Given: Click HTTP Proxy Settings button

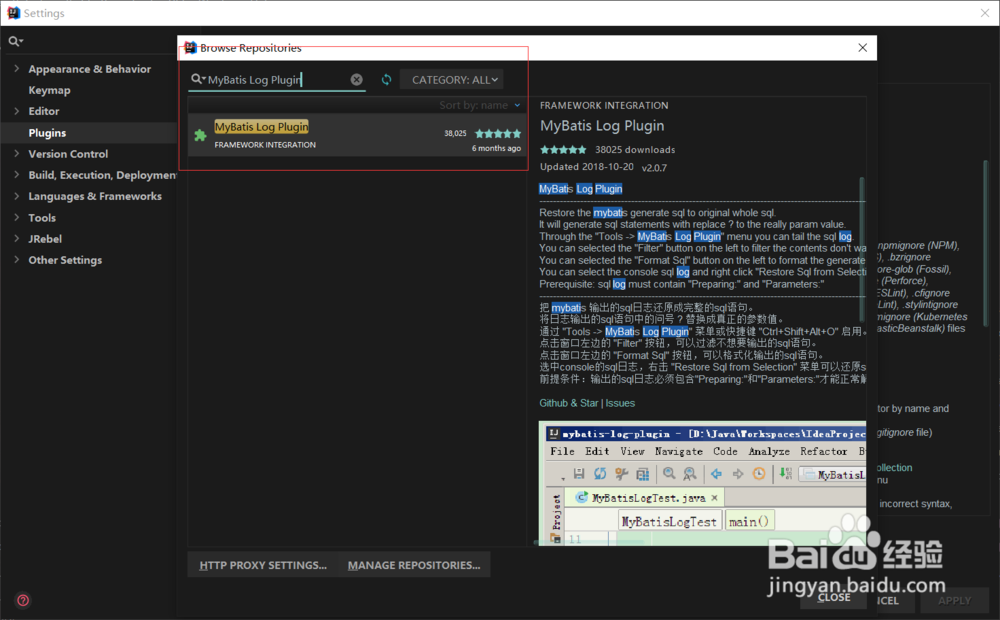Looking at the screenshot, I should [263, 565].
